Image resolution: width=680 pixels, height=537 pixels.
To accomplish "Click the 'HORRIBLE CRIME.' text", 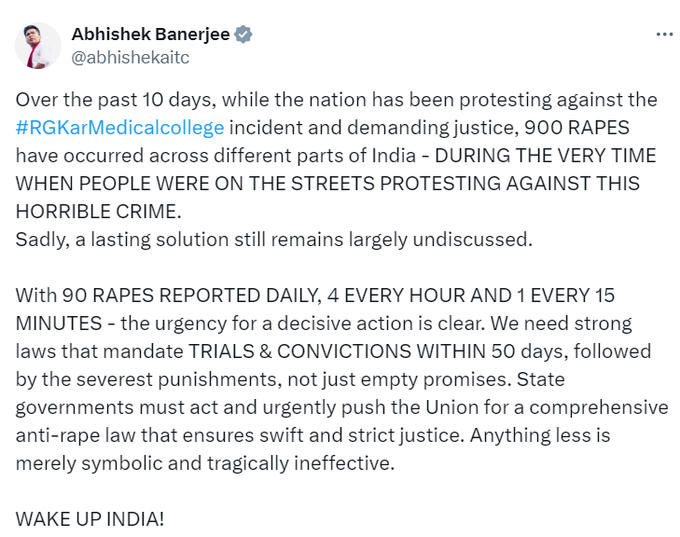I will (98, 212).
